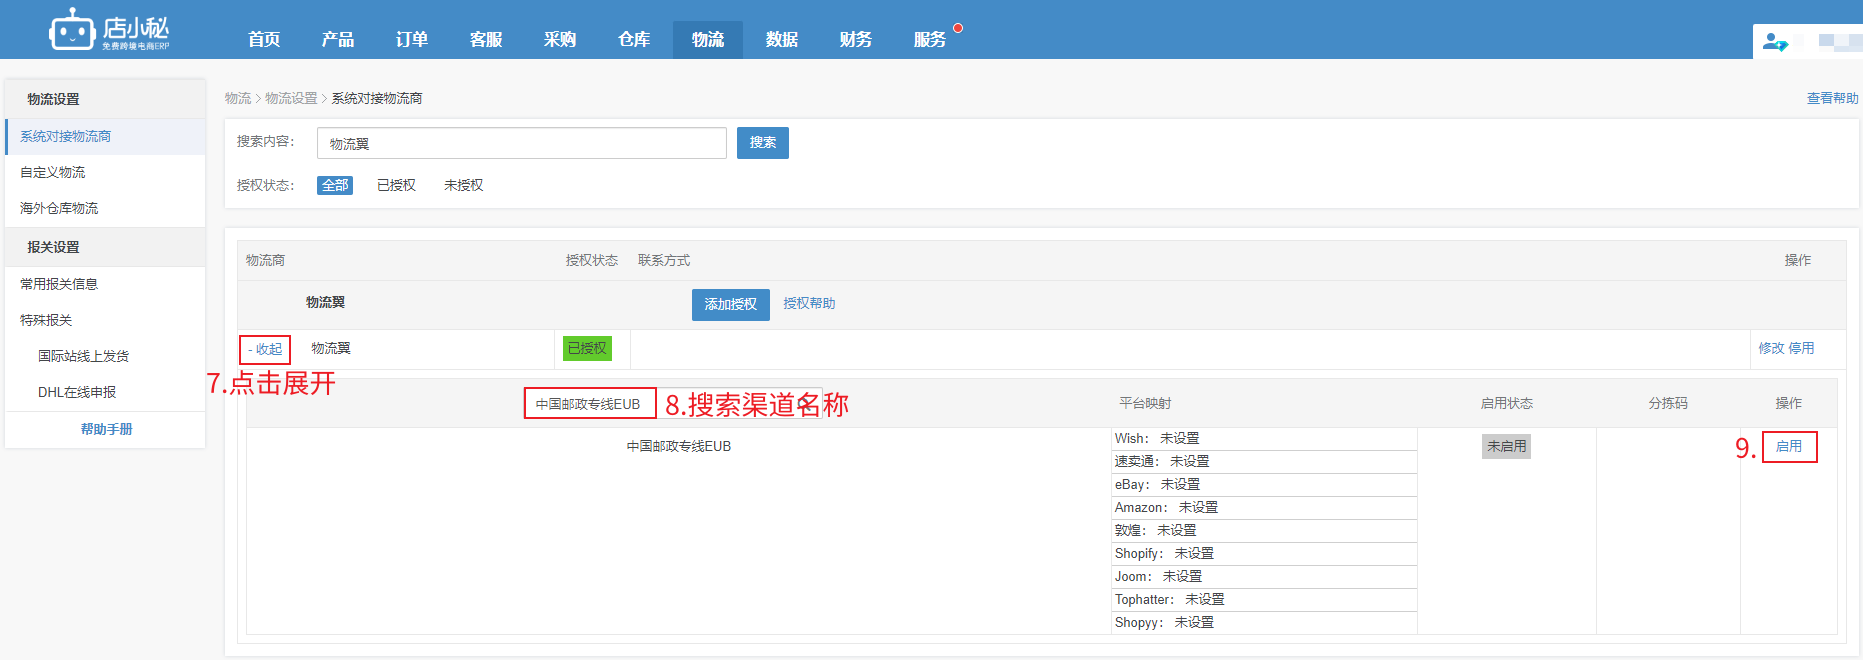Select 系统对接物流商 in the sidebar
1863x660 pixels.
(105, 136)
